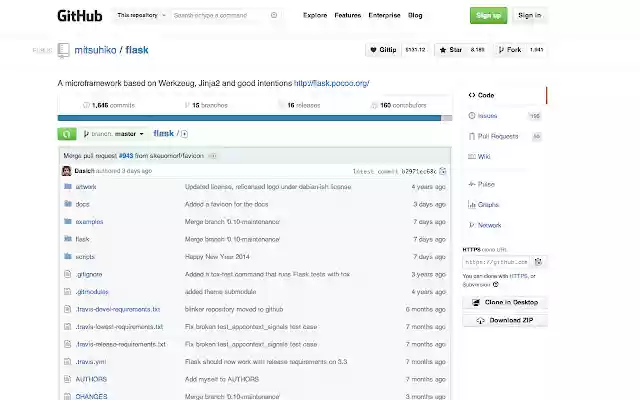Star the flask repository
This screenshot has width=640, height=400.
click(451, 50)
